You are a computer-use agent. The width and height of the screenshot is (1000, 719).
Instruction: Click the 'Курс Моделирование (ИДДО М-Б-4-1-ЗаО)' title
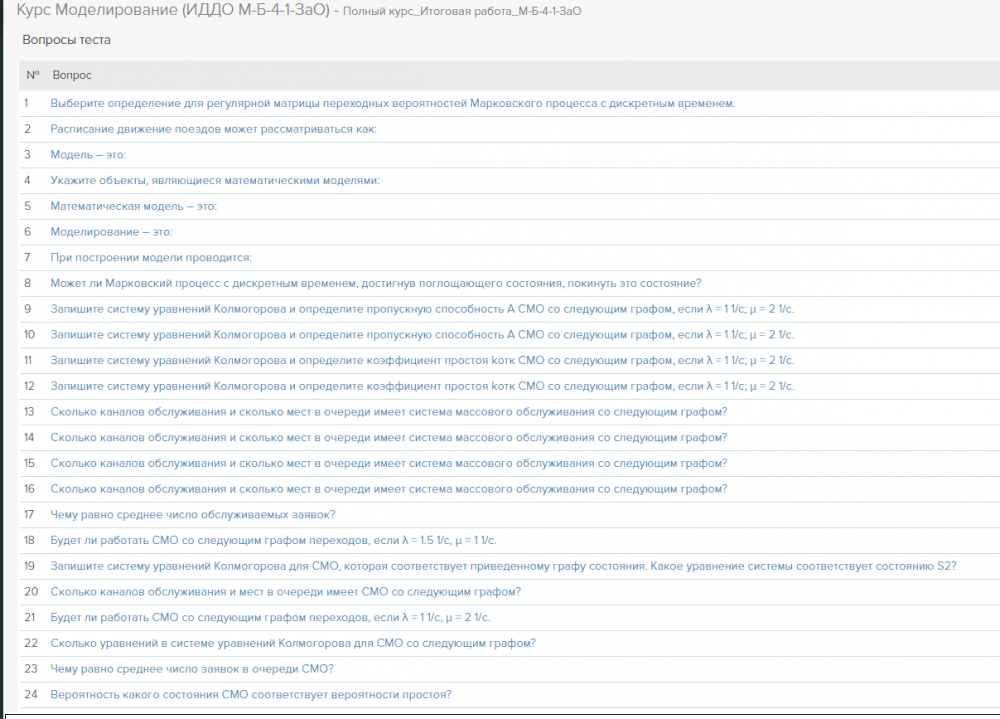(172, 10)
